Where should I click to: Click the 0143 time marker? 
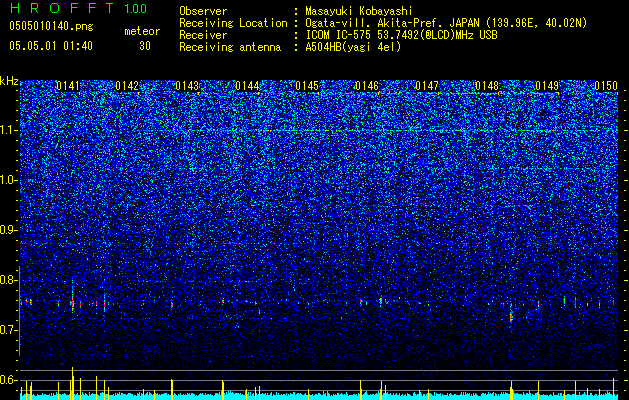187,86
